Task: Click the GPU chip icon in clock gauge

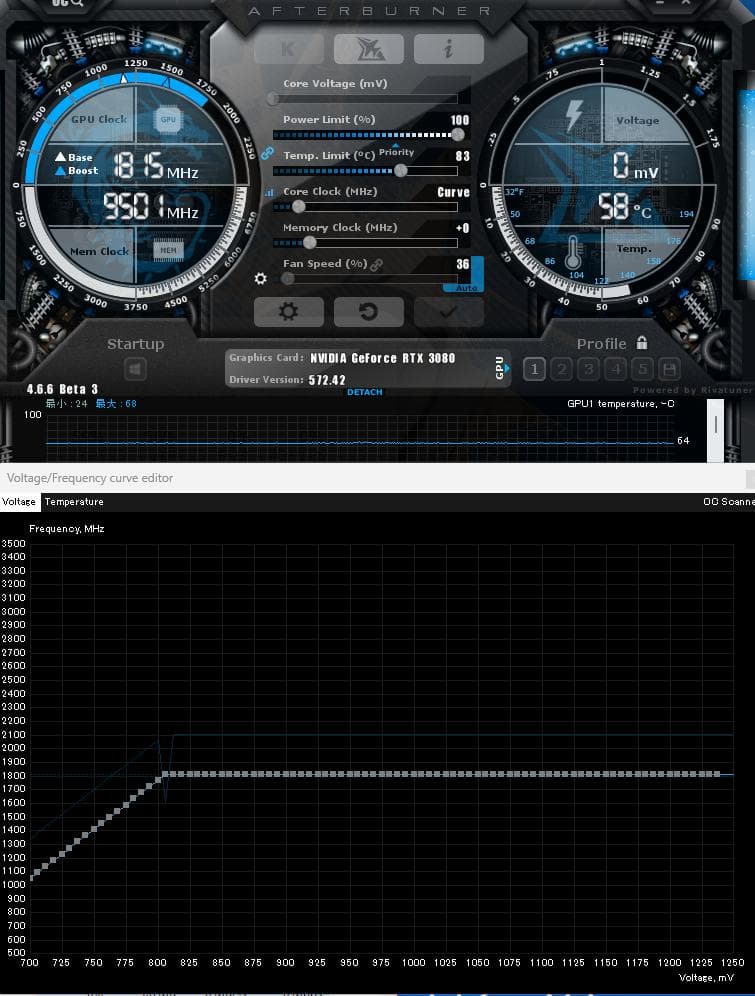Action: click(x=168, y=119)
